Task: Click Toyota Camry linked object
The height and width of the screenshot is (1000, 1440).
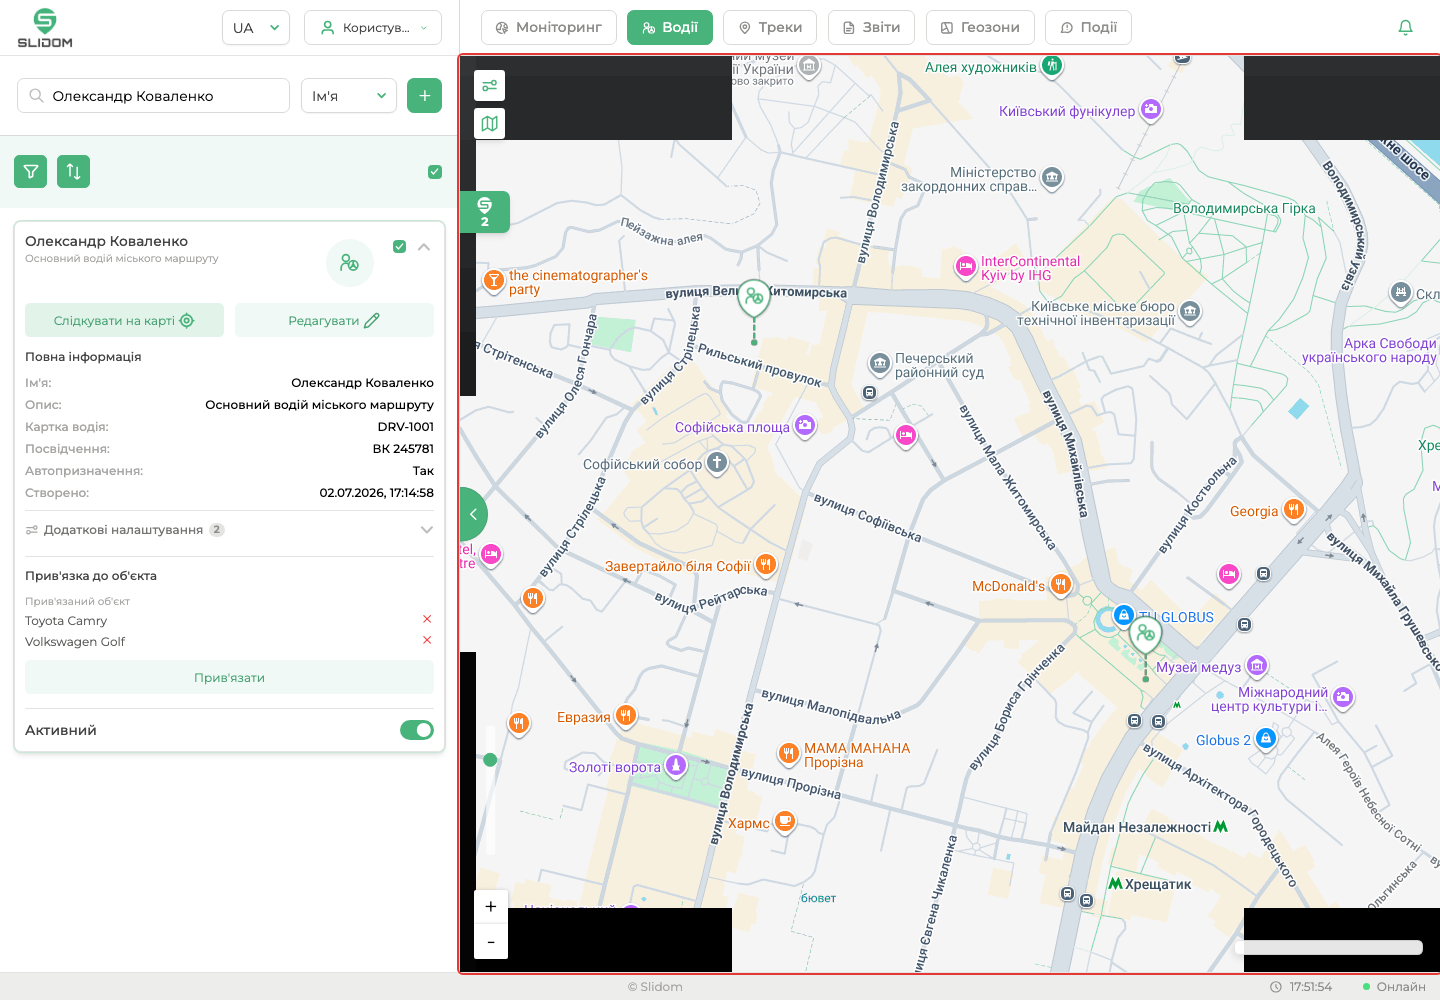Action: click(66, 621)
